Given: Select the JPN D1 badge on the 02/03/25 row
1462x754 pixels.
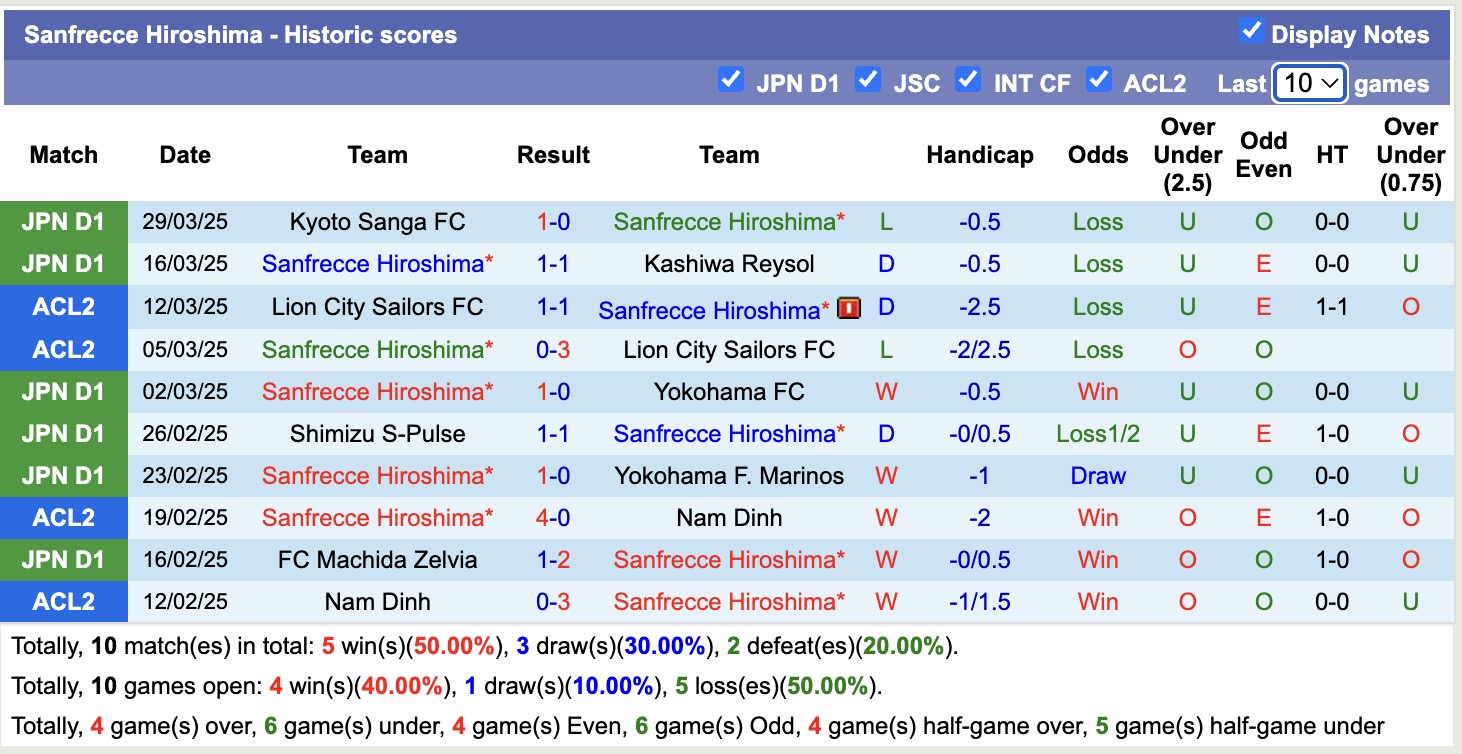Looking at the screenshot, I should 63,391.
